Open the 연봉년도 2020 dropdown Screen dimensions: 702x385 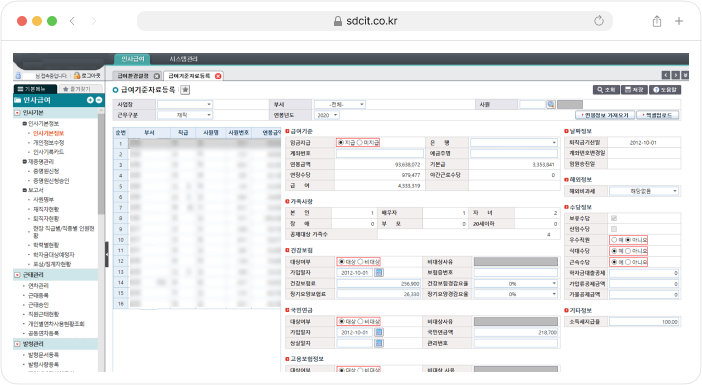(x=327, y=115)
